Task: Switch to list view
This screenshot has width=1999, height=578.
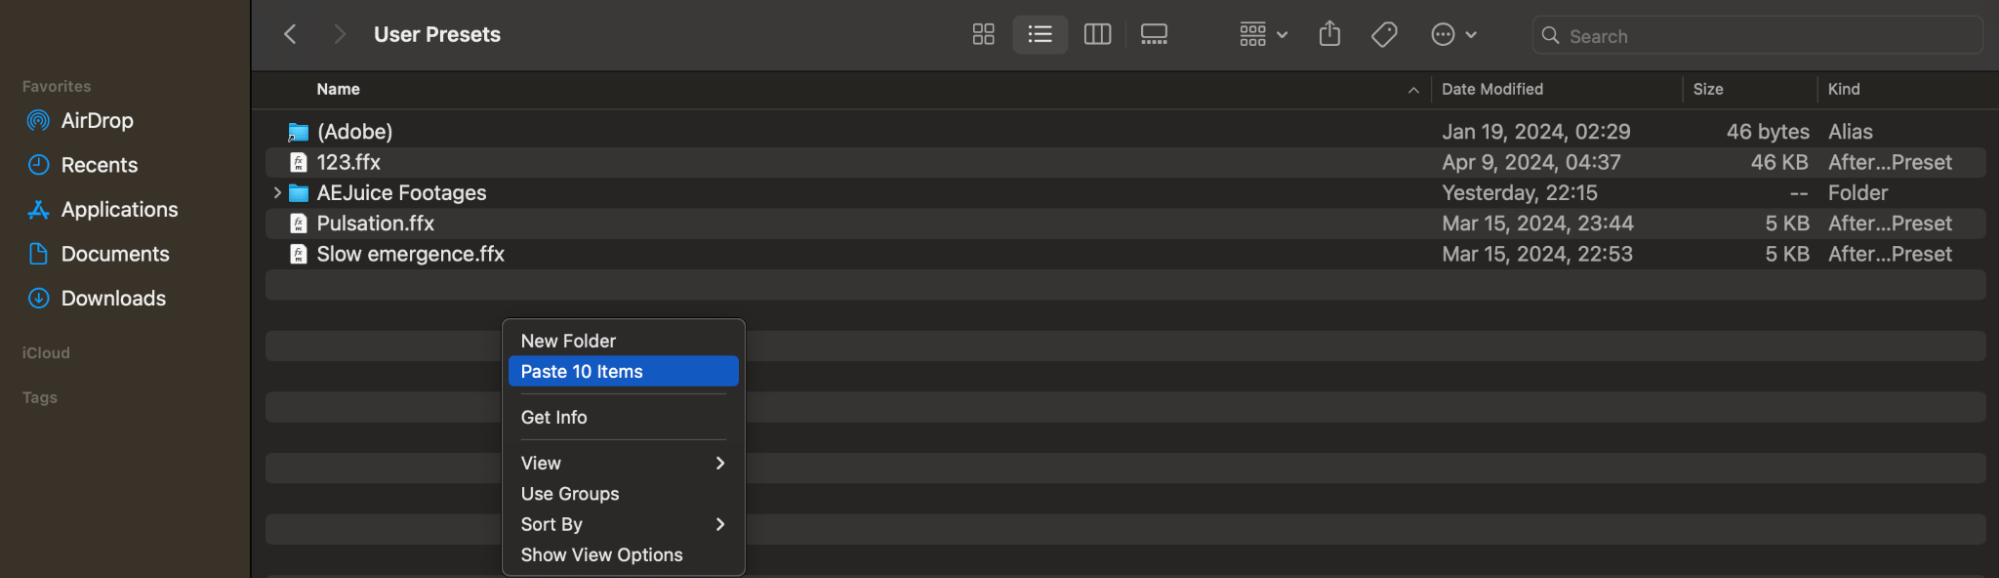Action: coord(1040,35)
